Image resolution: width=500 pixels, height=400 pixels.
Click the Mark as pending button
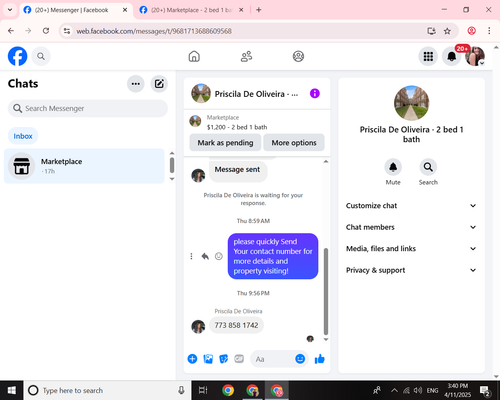(225, 143)
